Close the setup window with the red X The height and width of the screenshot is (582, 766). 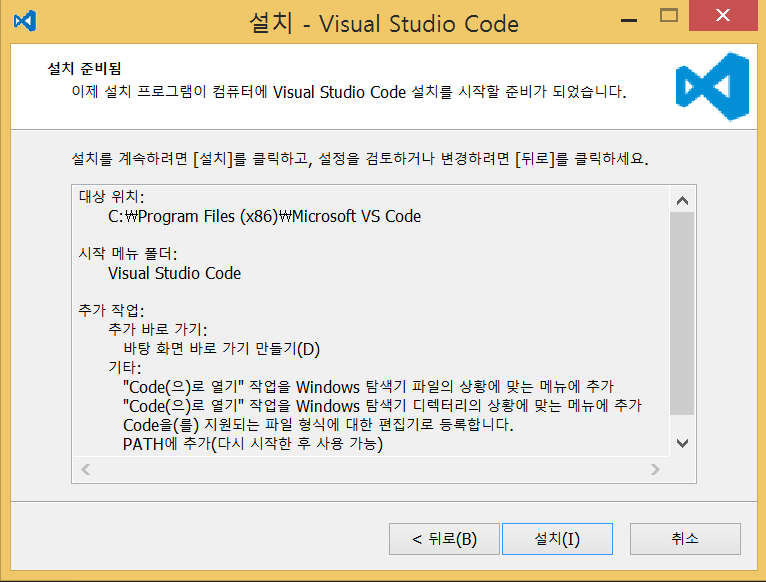[723, 15]
